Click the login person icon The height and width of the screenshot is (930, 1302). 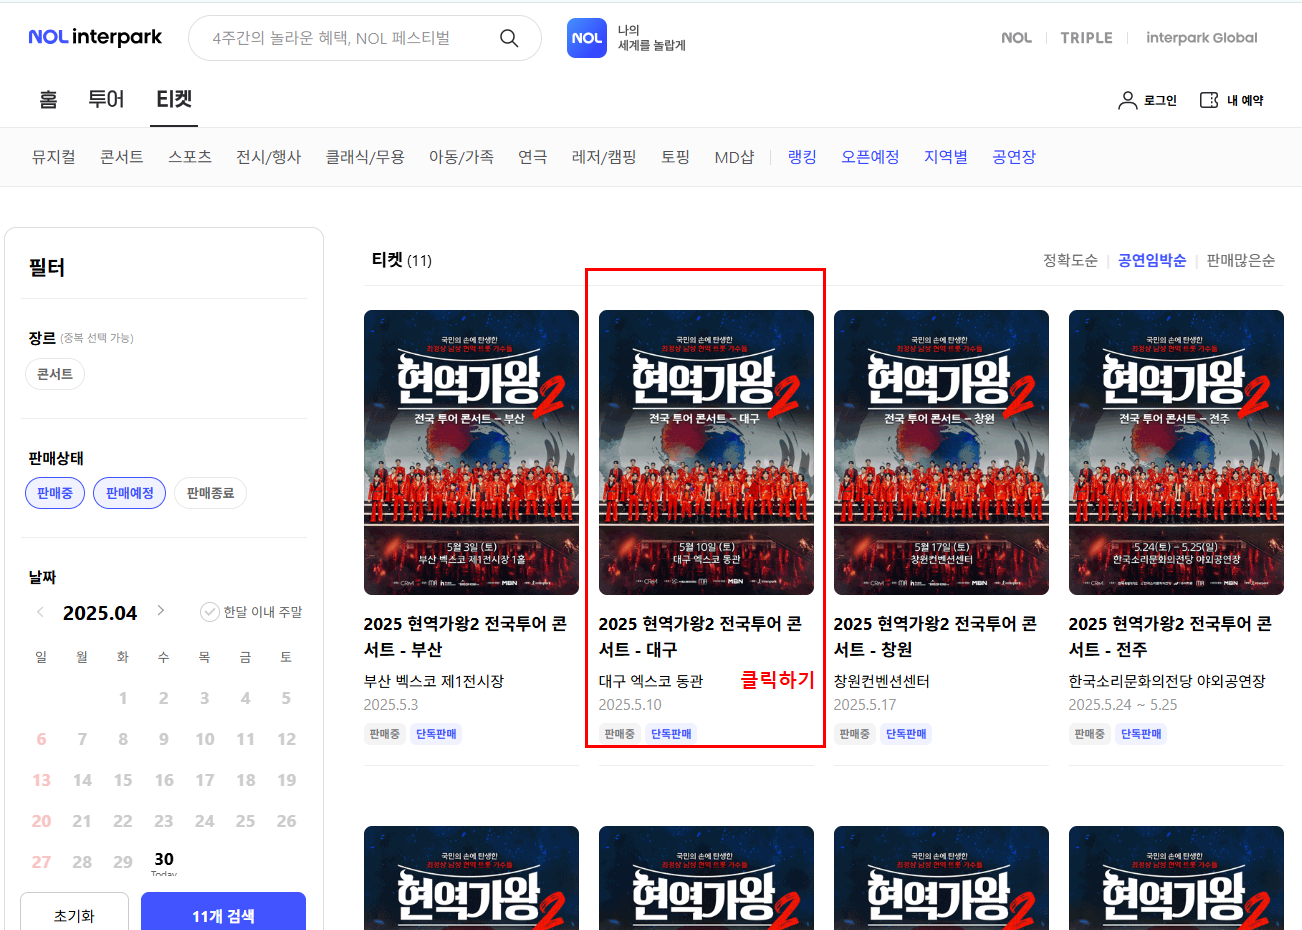(1127, 100)
